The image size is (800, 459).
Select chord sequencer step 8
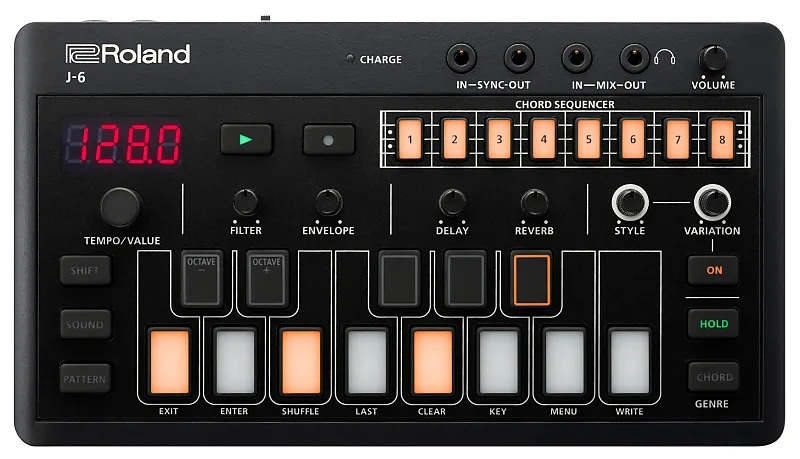[x=722, y=140]
